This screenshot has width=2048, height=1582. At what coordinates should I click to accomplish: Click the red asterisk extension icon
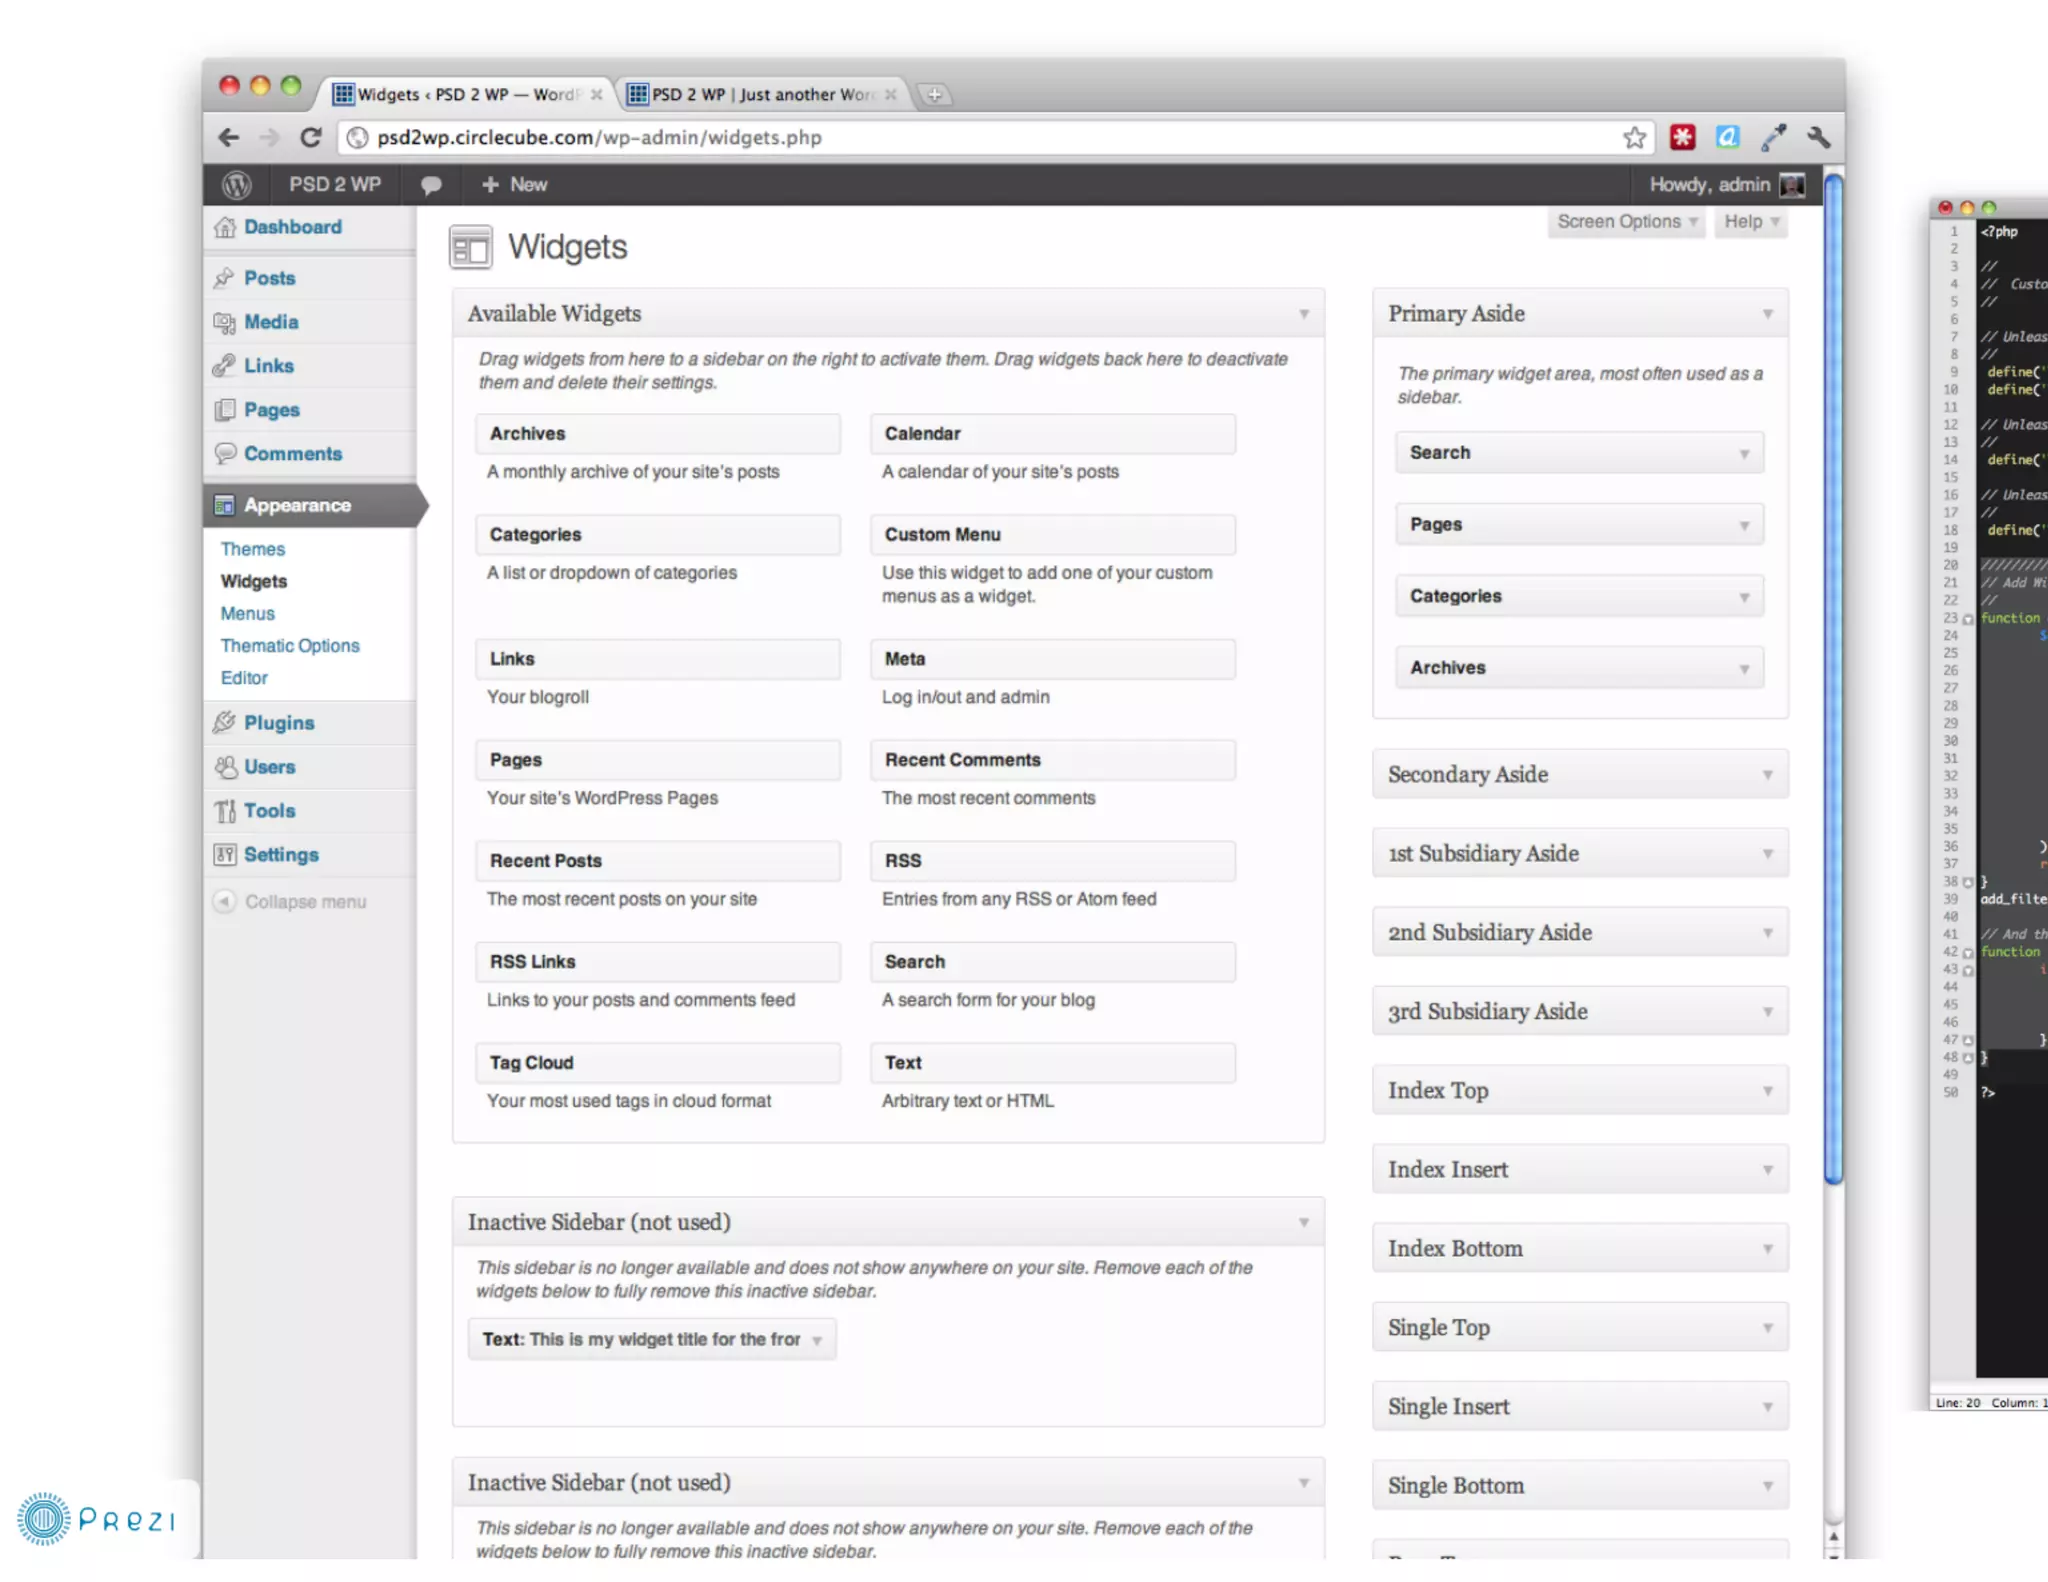click(1683, 137)
